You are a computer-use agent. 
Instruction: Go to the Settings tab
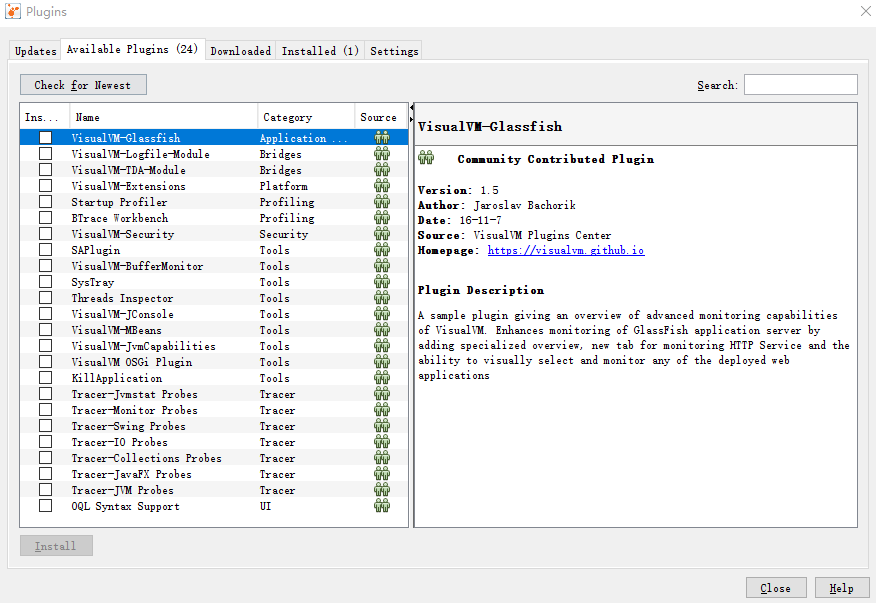394,51
